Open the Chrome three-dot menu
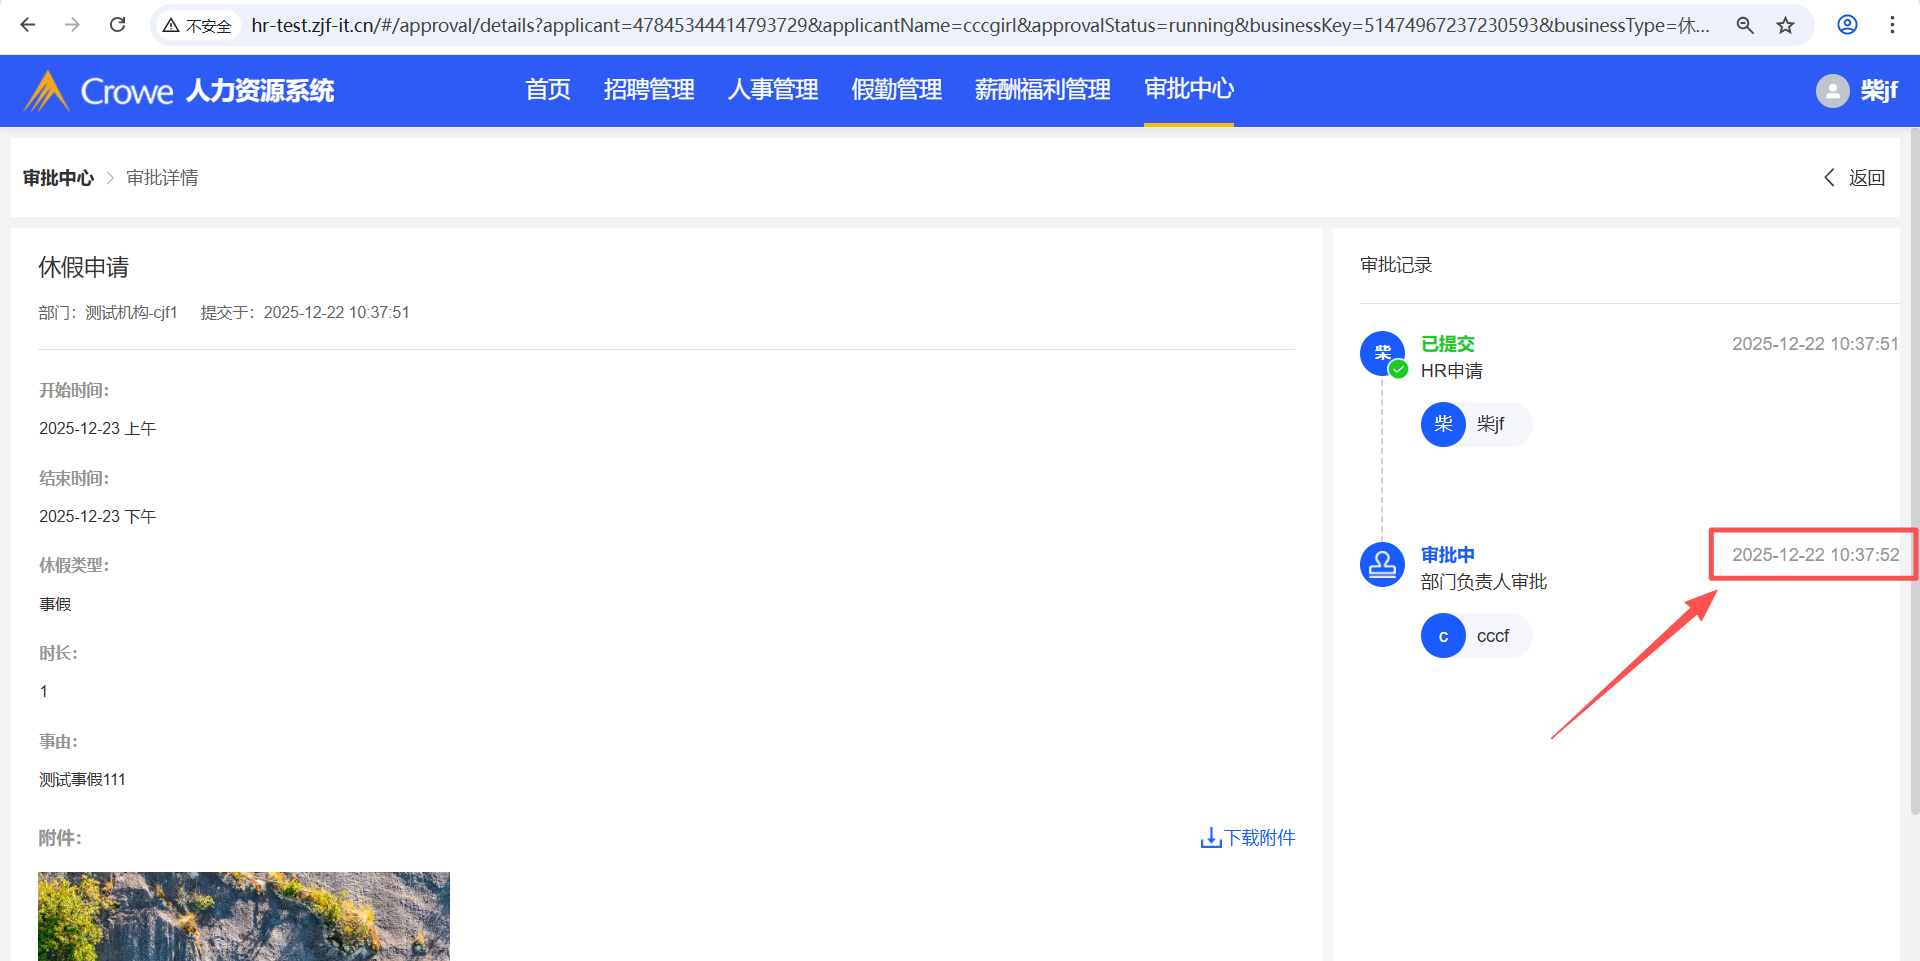Screen dimensions: 1920x961 (1892, 25)
